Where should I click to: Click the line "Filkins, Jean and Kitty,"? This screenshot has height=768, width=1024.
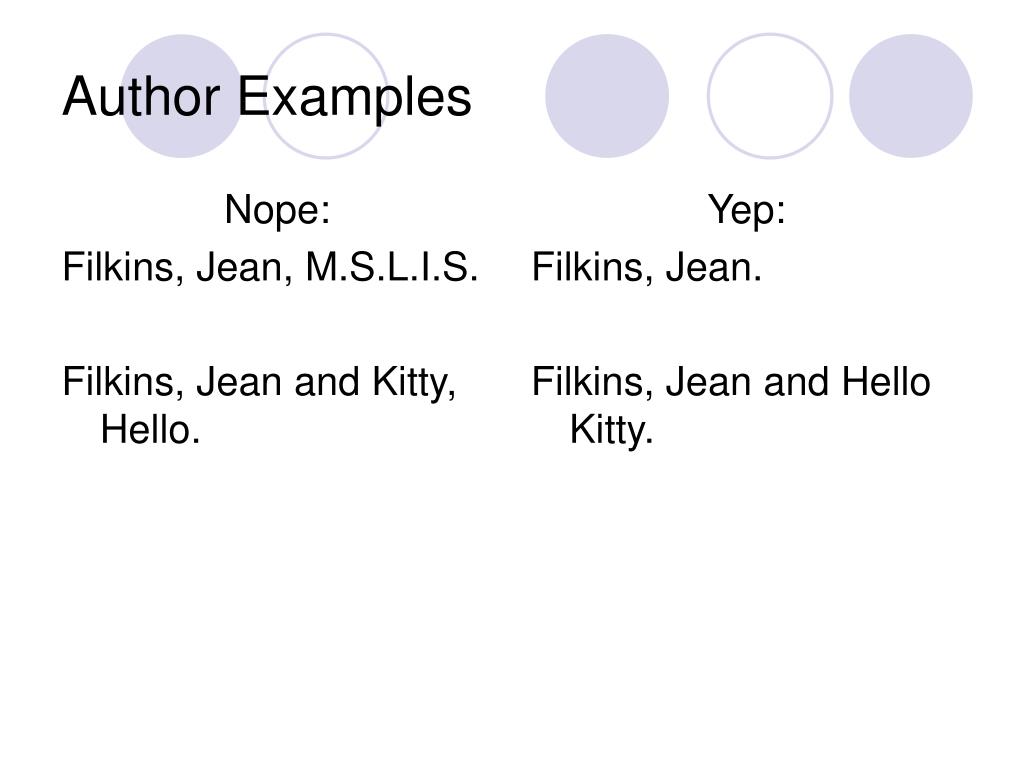click(x=259, y=381)
